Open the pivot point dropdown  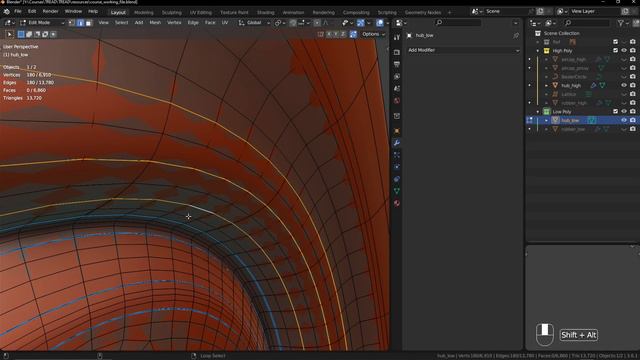[x=280, y=23]
